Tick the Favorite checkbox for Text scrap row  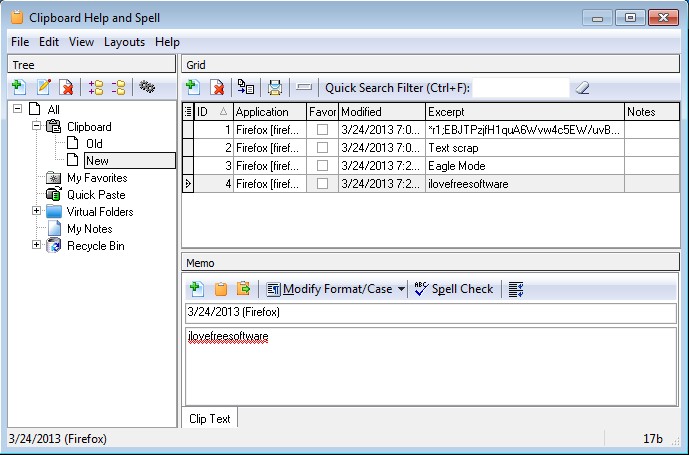pos(322,147)
